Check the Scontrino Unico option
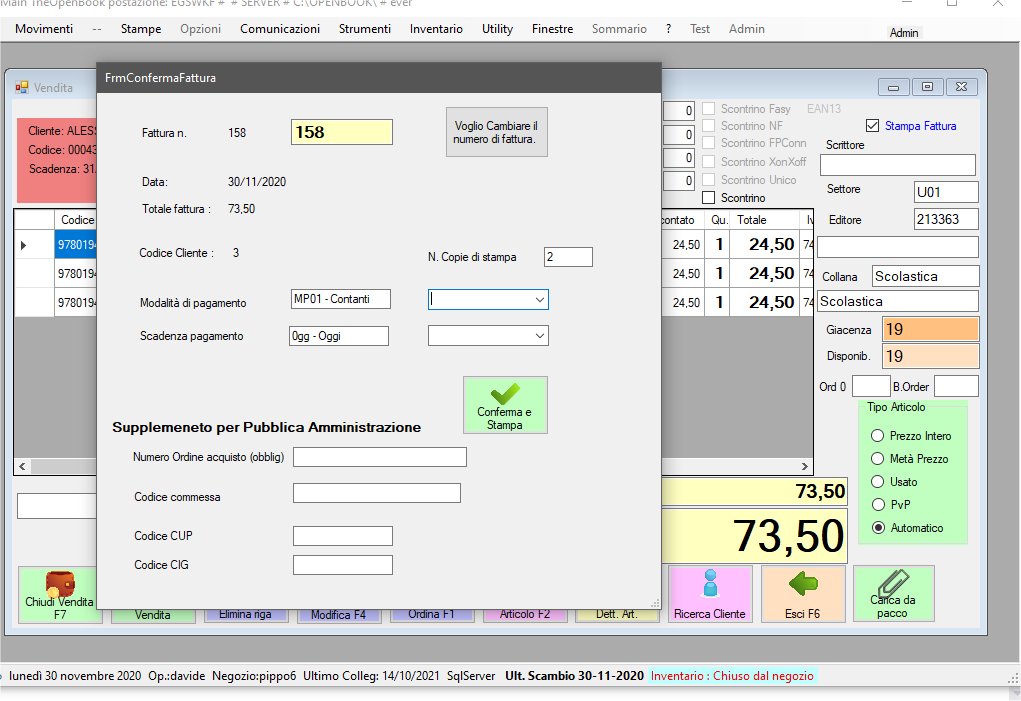This screenshot has width=1021, height=701. pyautogui.click(x=709, y=180)
